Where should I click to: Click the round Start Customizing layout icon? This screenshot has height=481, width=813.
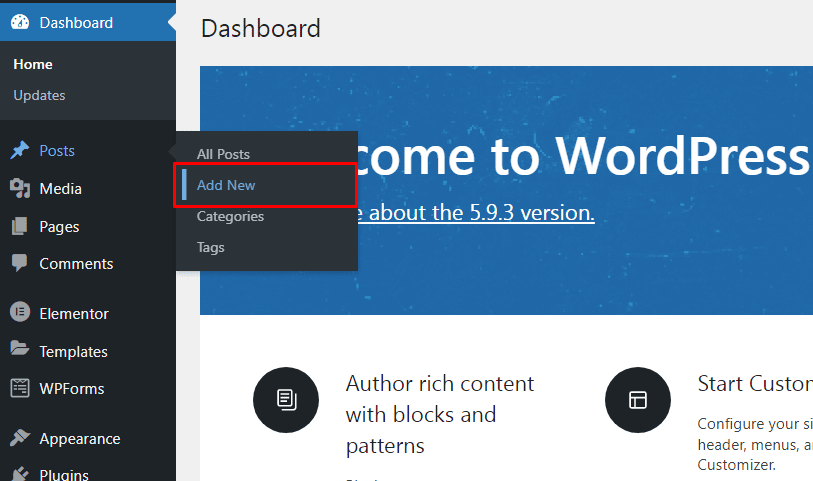[x=638, y=400]
